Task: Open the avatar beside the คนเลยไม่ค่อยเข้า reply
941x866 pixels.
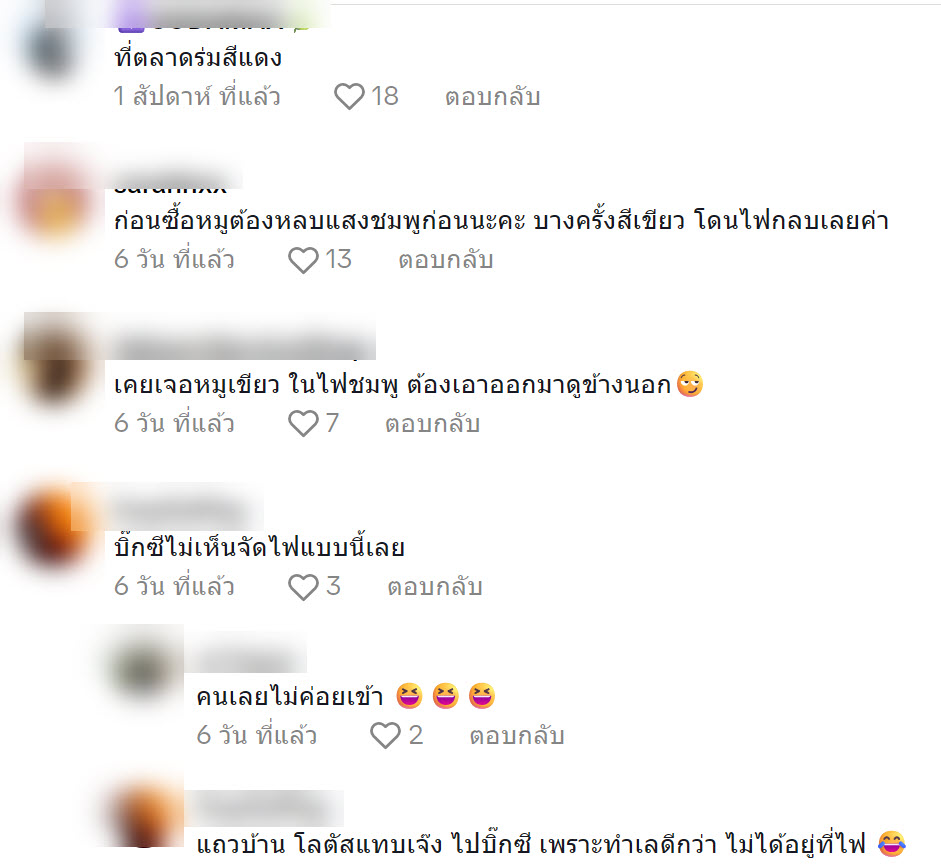Action: click(x=144, y=666)
